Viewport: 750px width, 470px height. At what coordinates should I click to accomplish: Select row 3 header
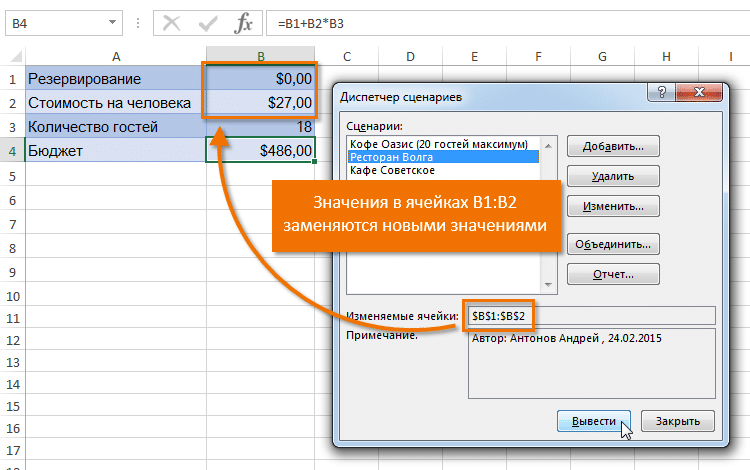coord(12,127)
